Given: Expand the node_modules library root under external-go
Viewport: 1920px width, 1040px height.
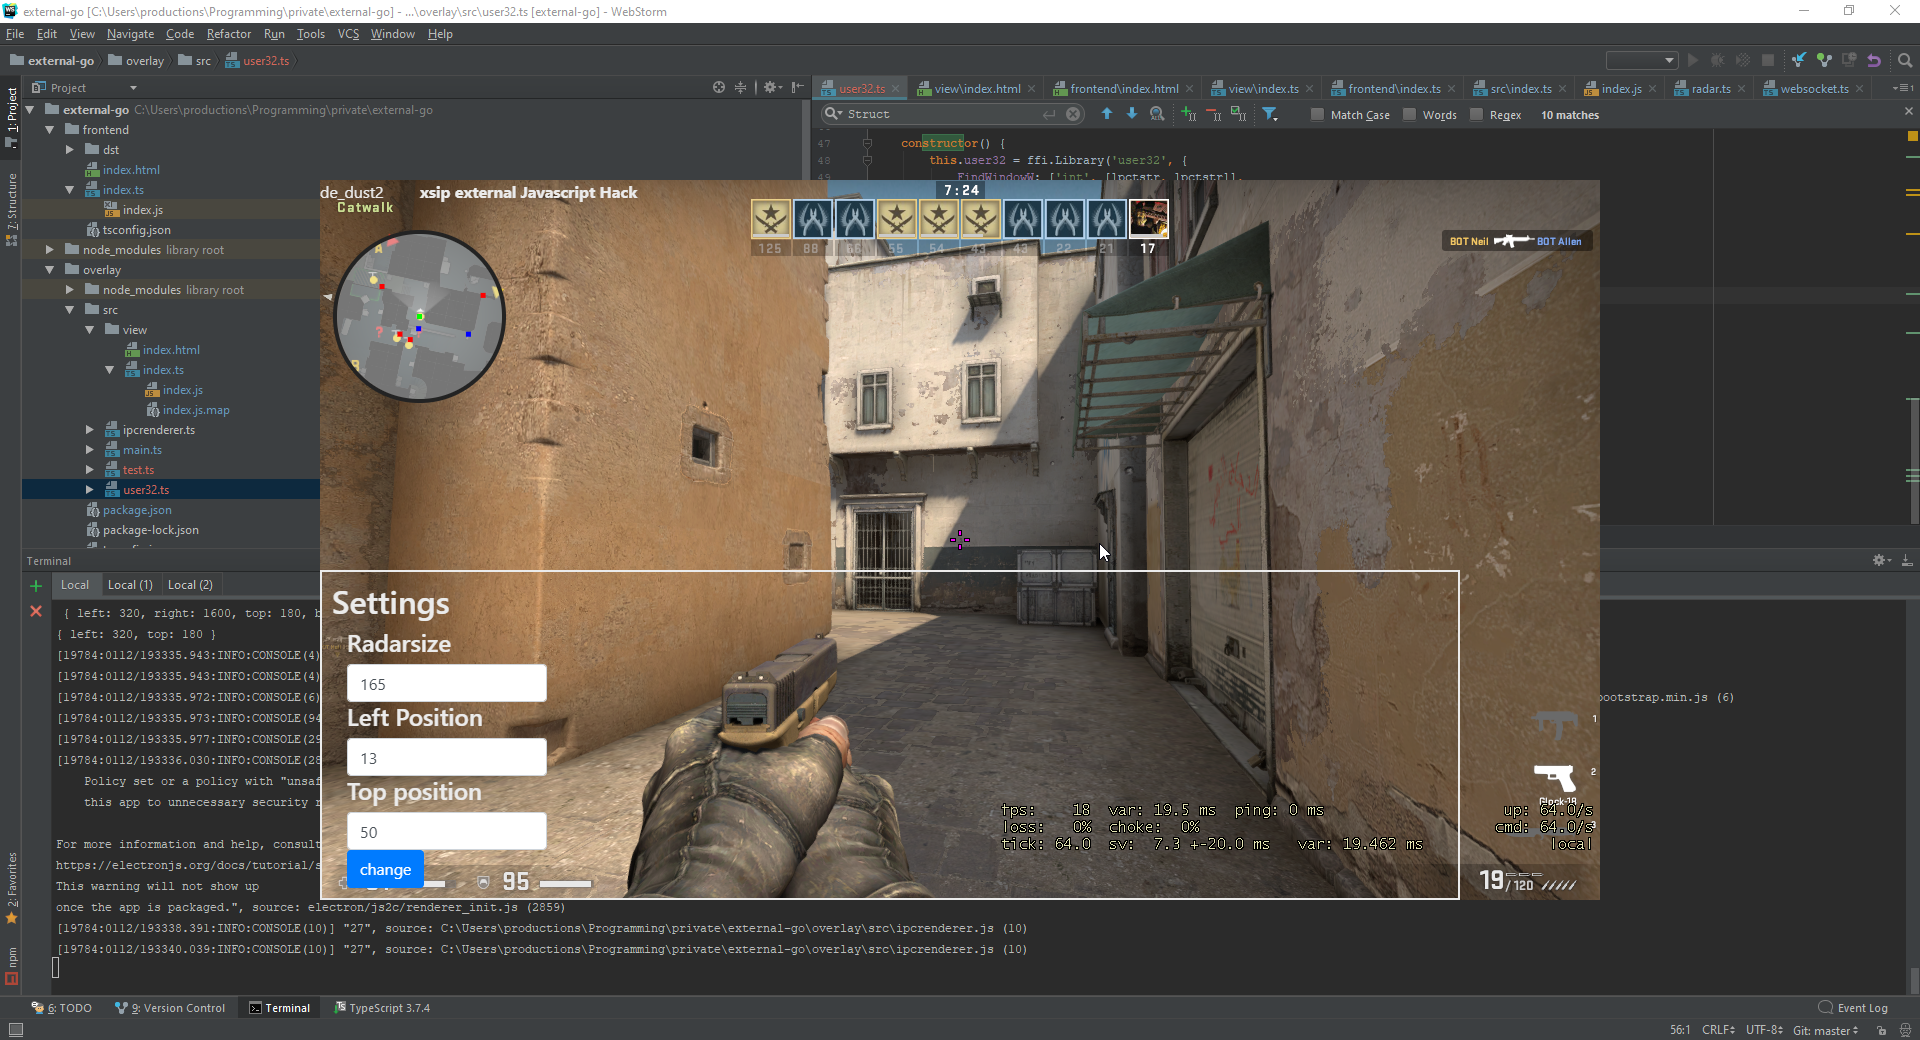Looking at the screenshot, I should coord(49,249).
